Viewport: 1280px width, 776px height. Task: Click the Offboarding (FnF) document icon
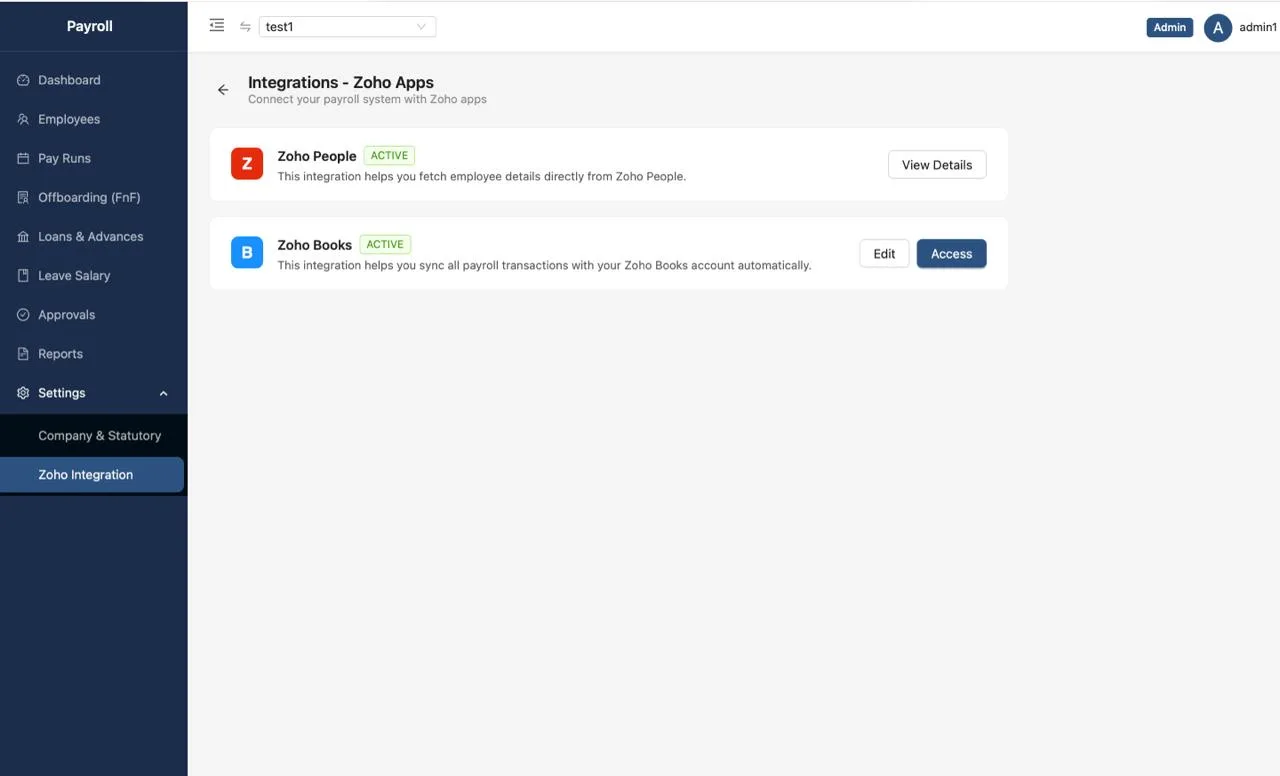coord(23,197)
